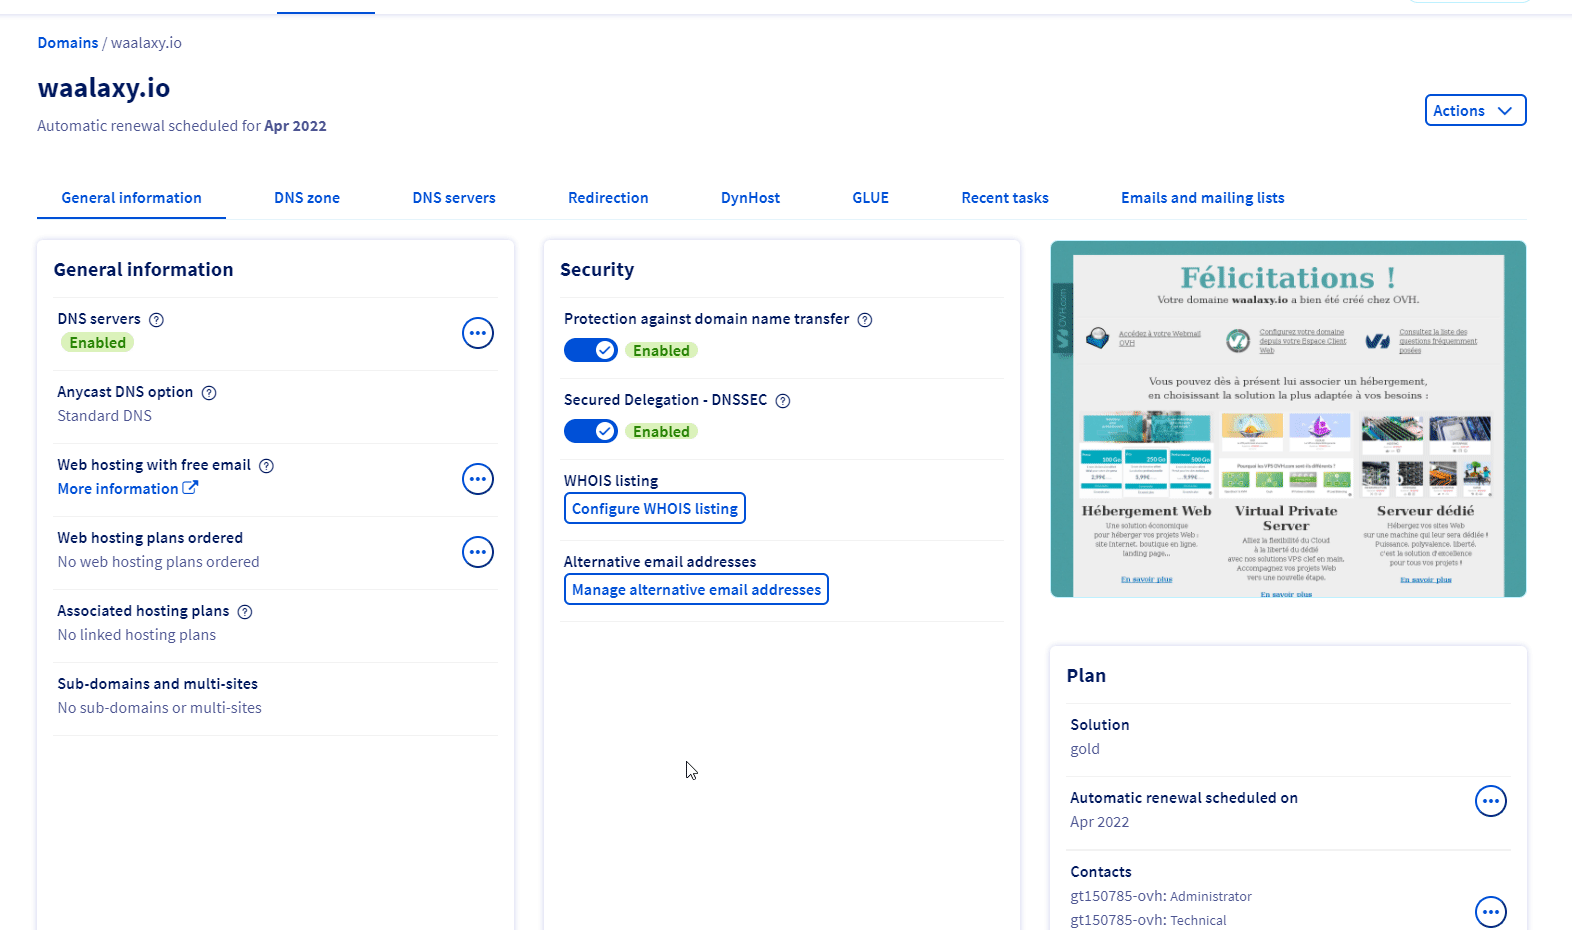Toggle Protection against domain name transfer
The width and height of the screenshot is (1572, 930).
tap(591, 350)
